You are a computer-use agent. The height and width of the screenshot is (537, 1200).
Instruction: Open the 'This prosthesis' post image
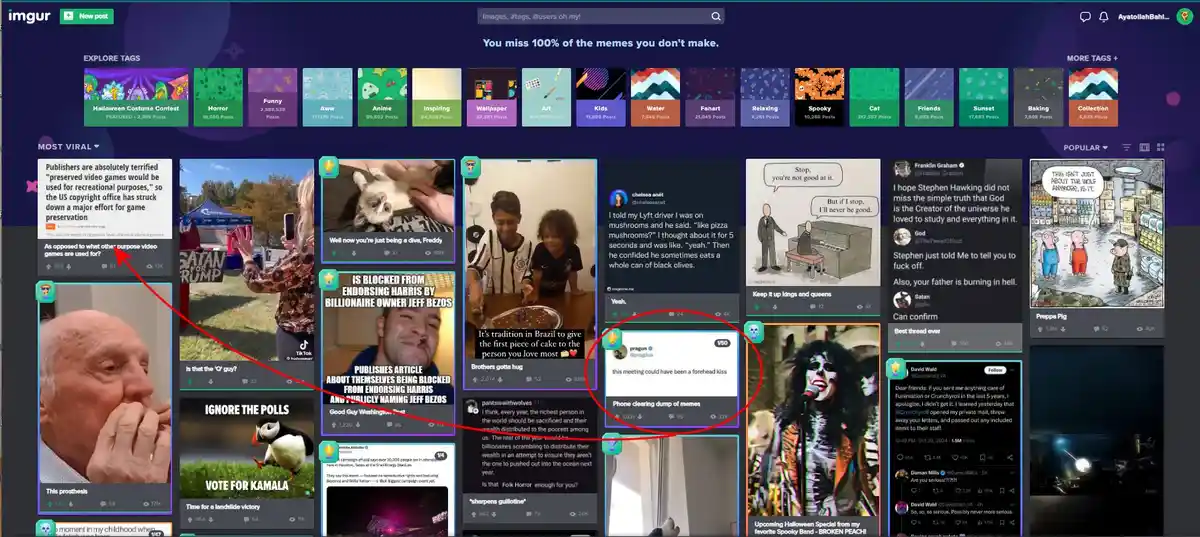tap(105, 382)
